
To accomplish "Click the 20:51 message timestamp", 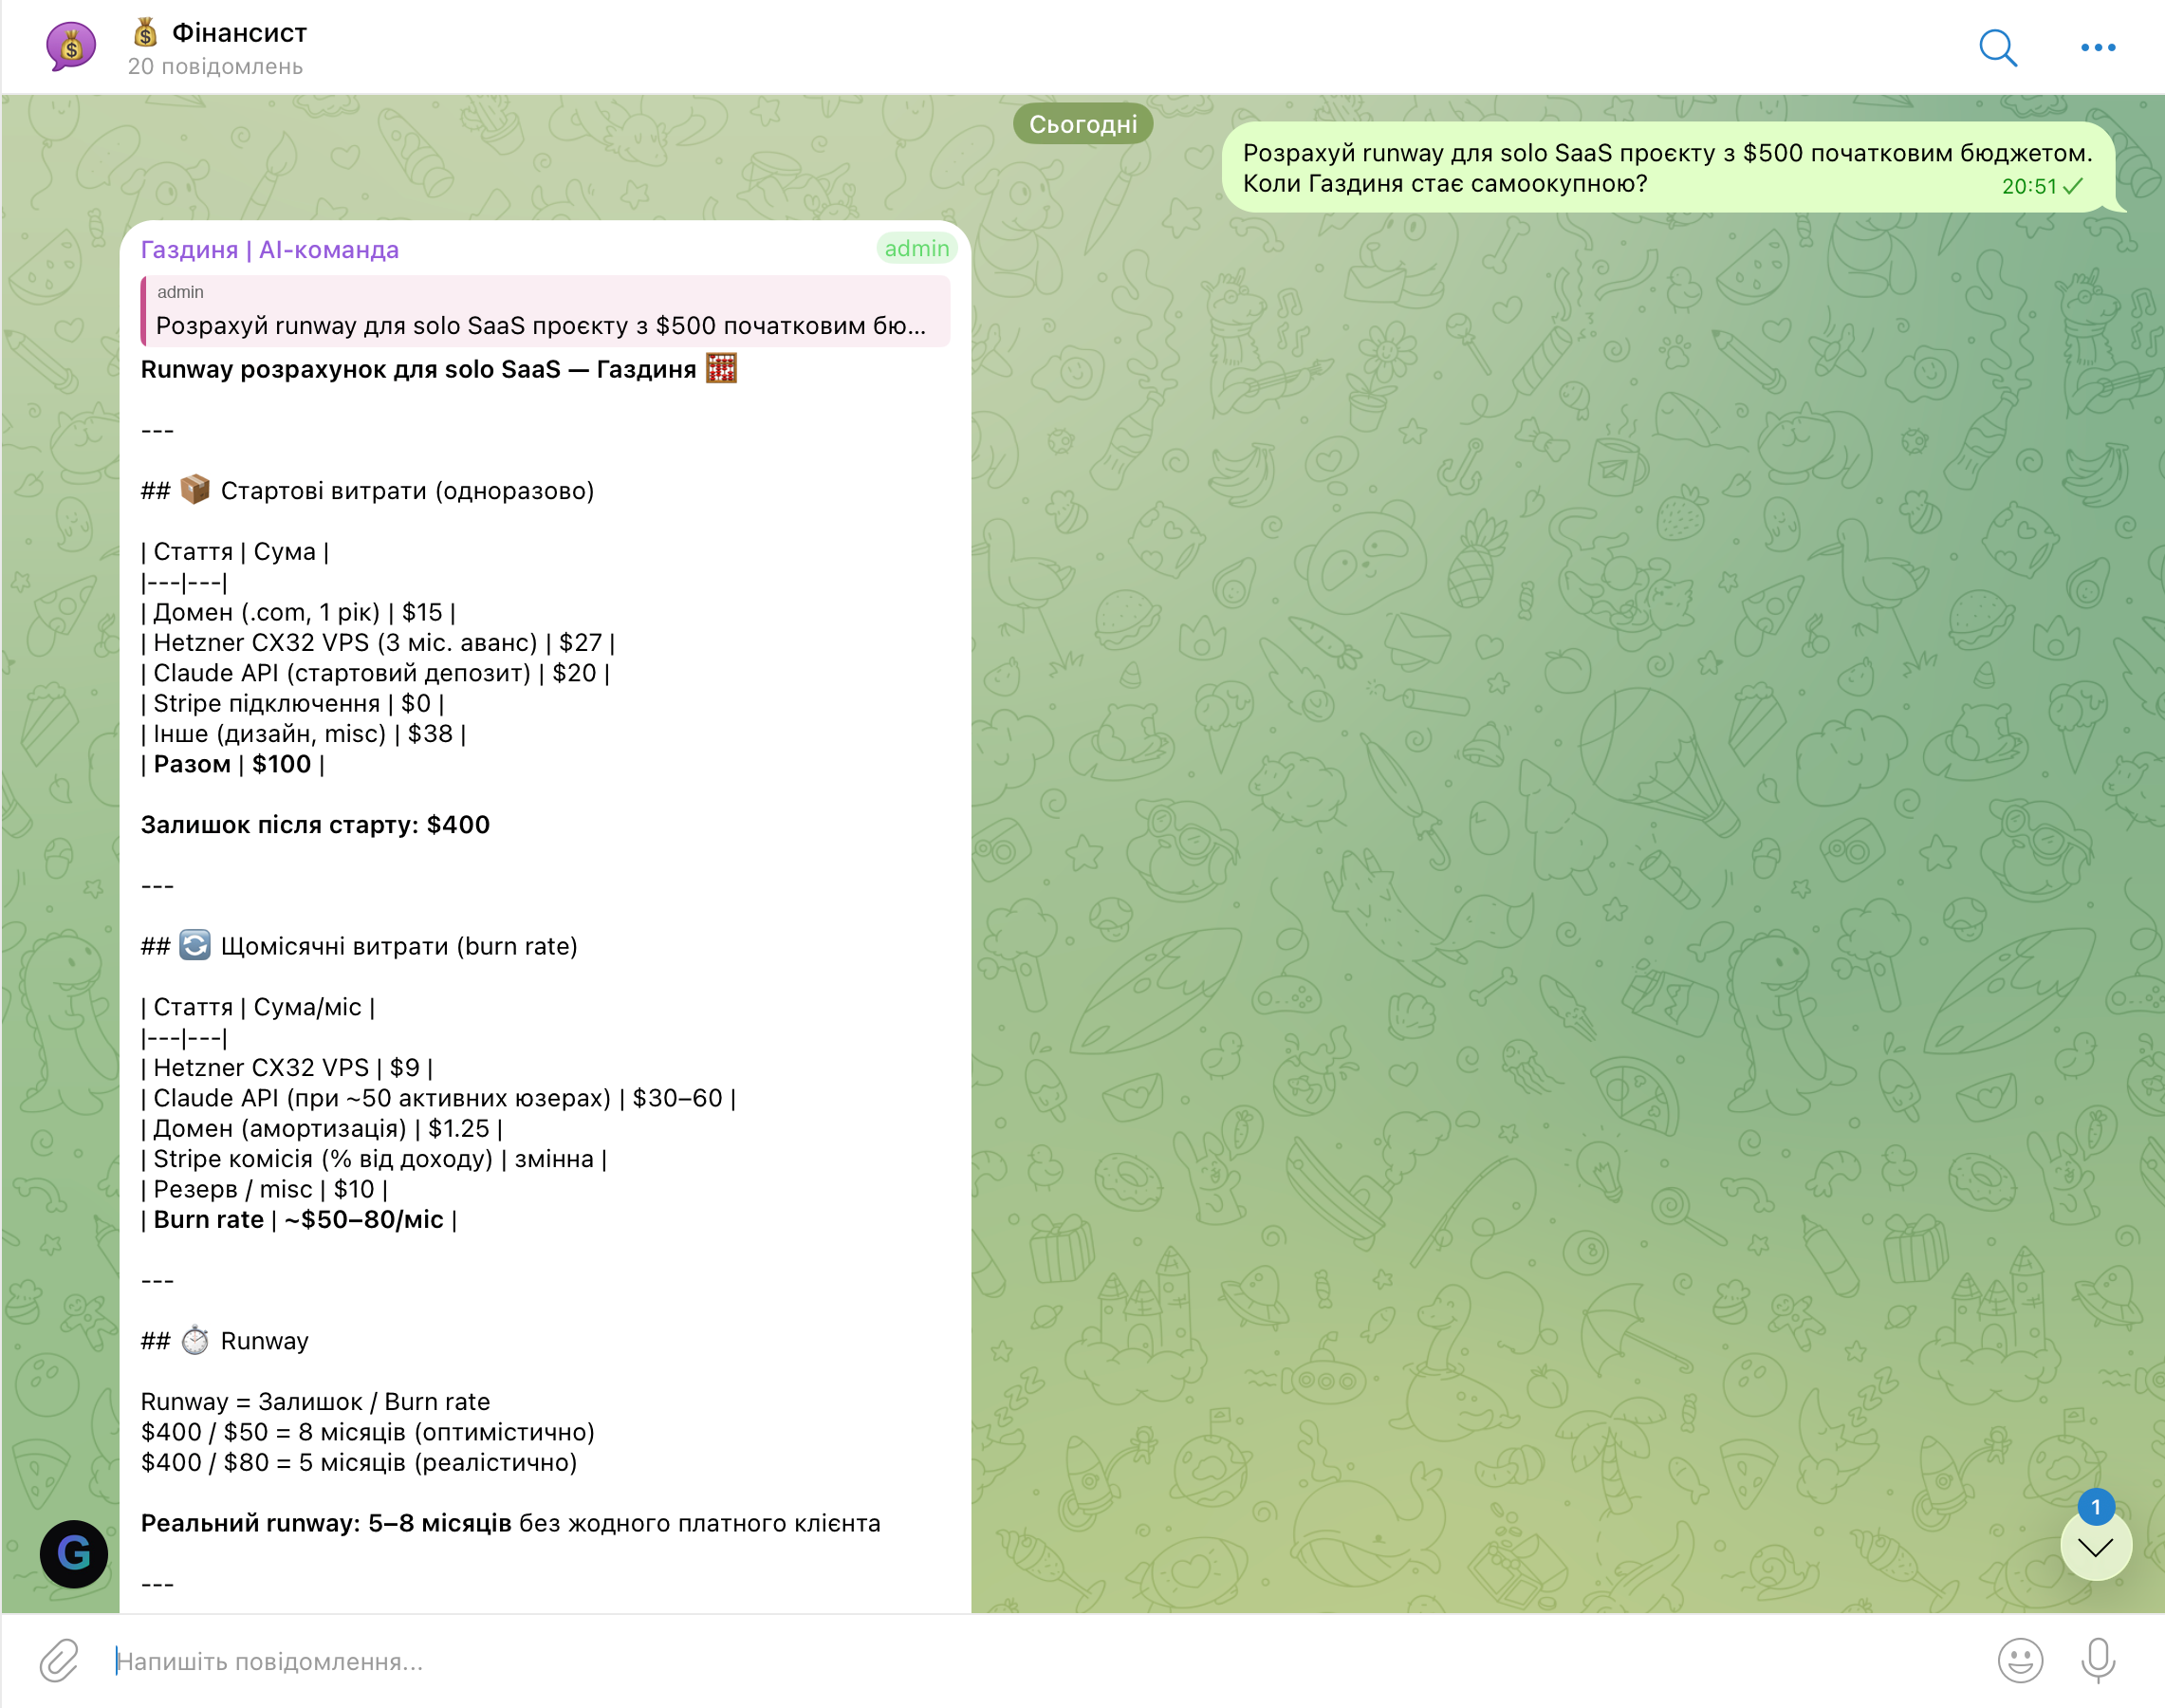I will pyautogui.click(x=2028, y=187).
